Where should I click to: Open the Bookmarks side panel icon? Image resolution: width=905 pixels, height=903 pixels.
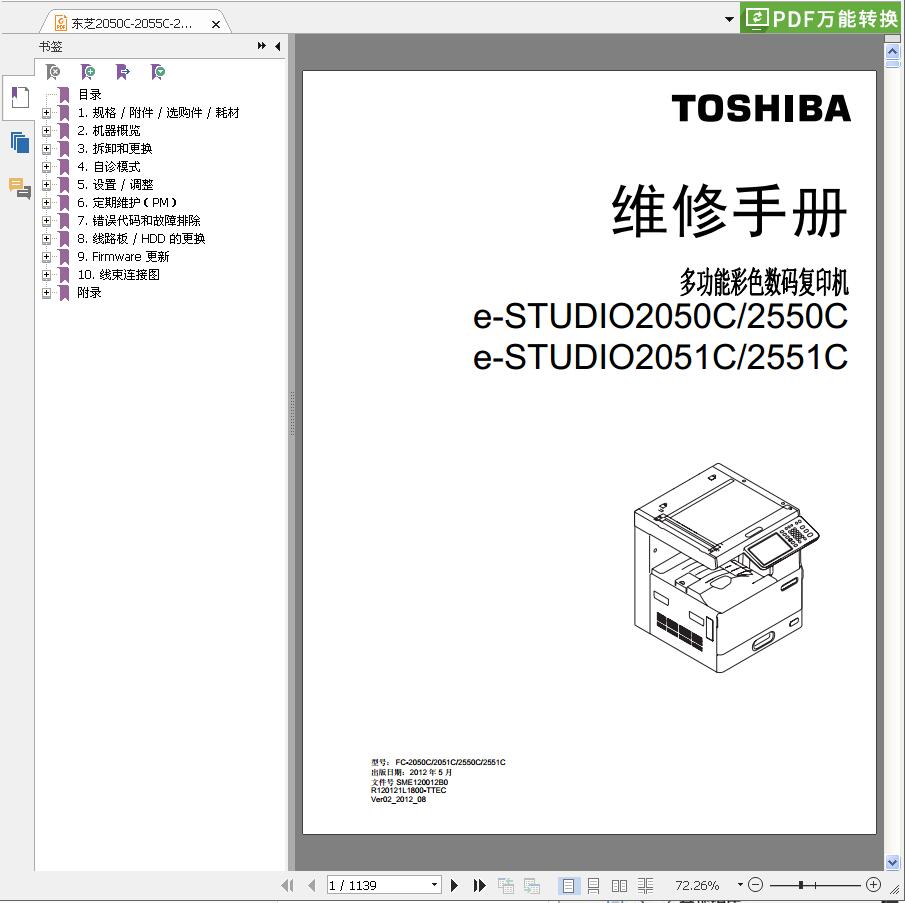click(x=20, y=98)
